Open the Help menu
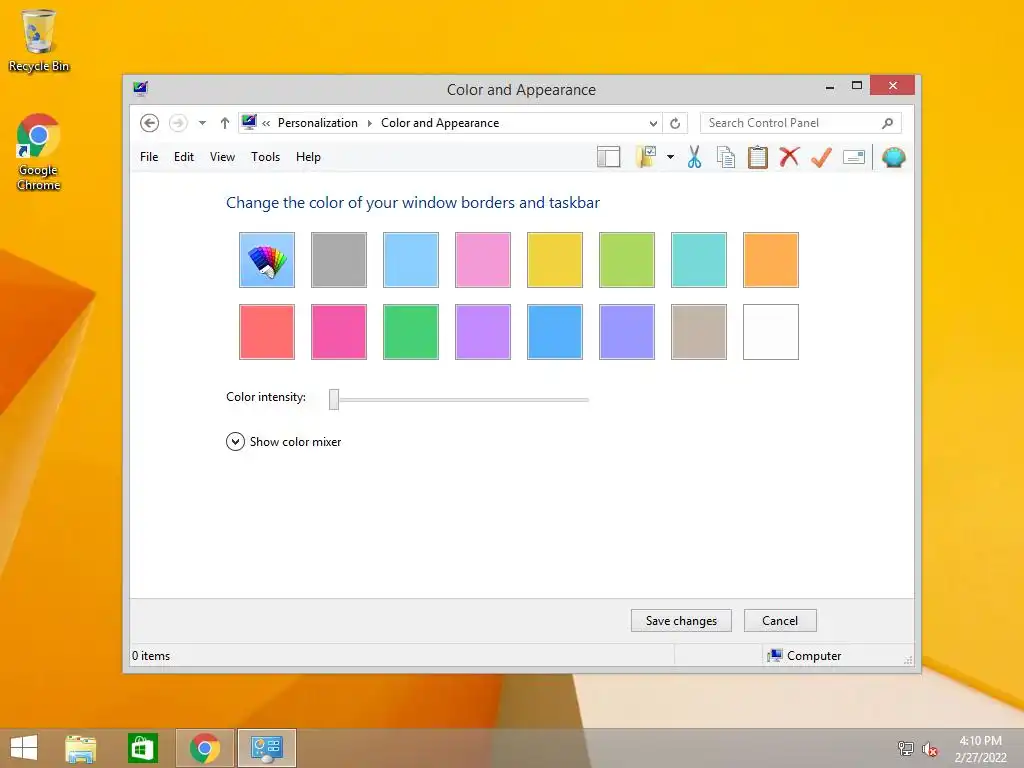Image resolution: width=1024 pixels, height=768 pixels. coord(308,157)
